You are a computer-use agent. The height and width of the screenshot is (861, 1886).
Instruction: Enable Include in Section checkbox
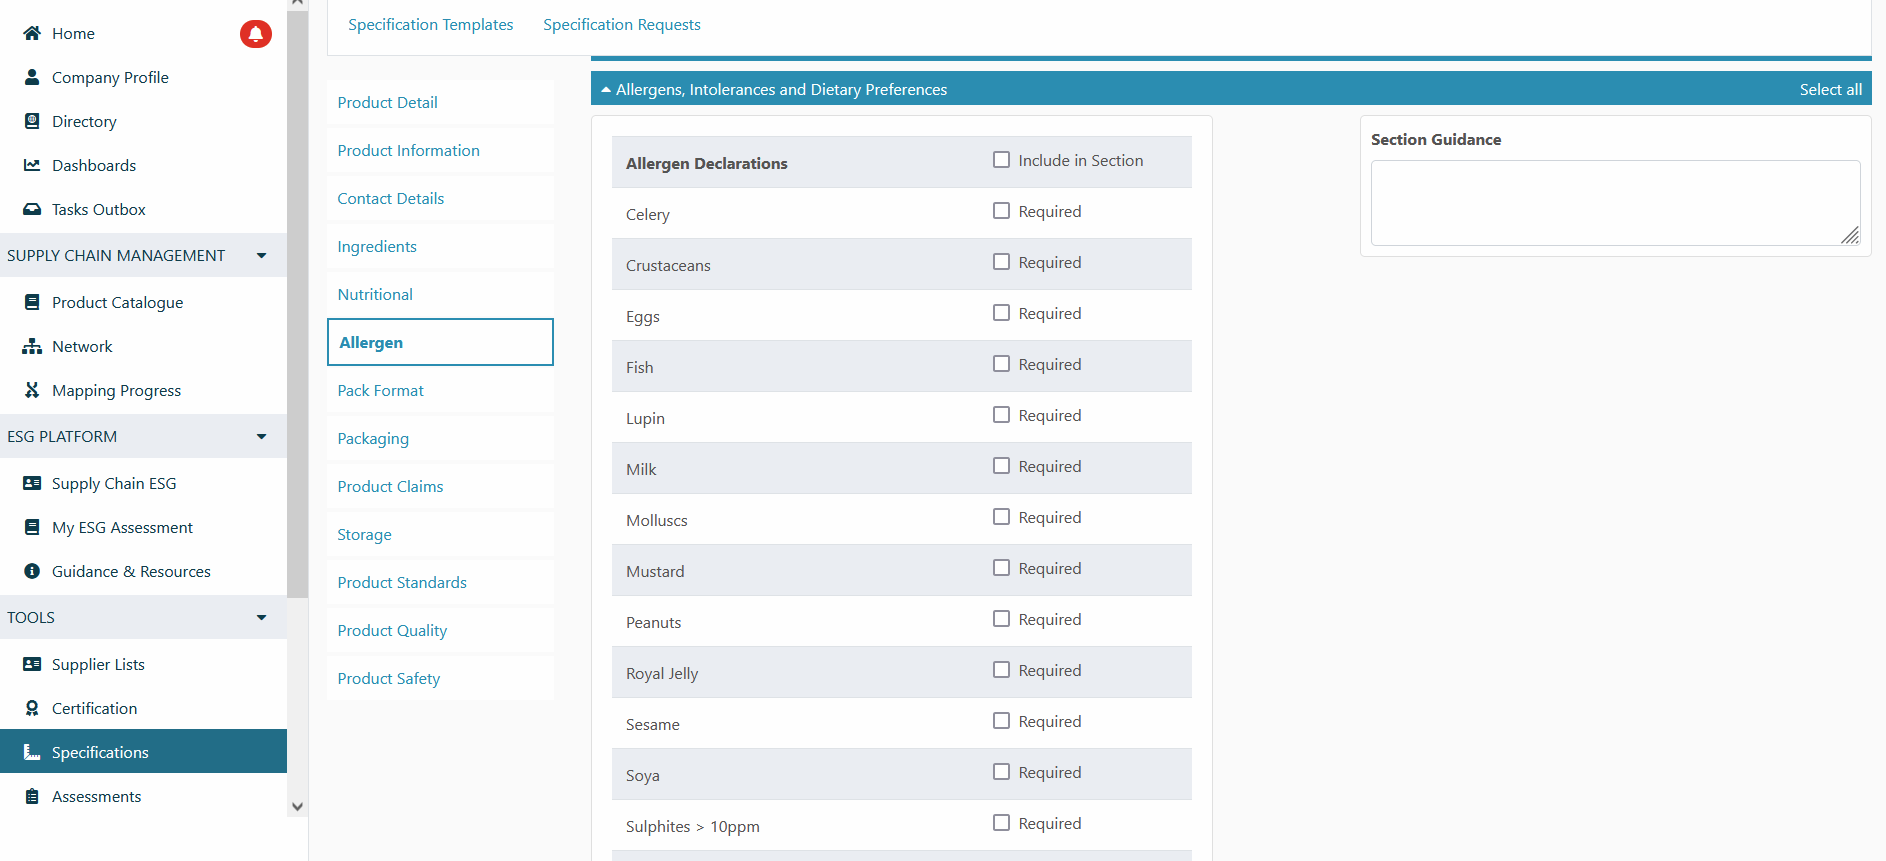pos(1001,160)
